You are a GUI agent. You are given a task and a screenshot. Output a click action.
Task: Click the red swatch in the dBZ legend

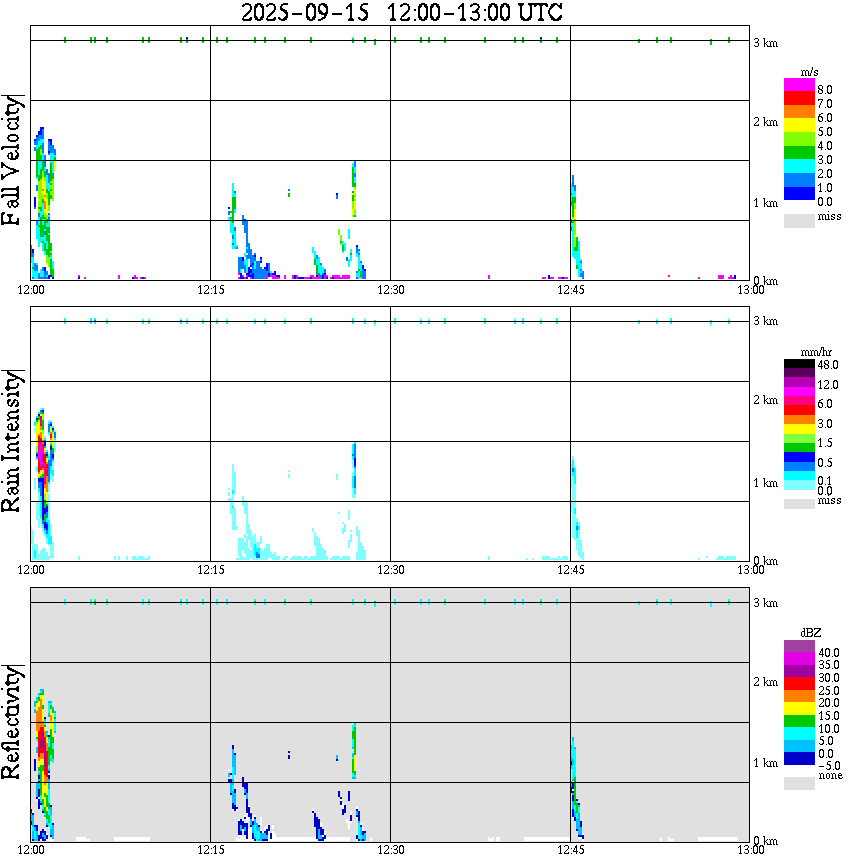(799, 683)
